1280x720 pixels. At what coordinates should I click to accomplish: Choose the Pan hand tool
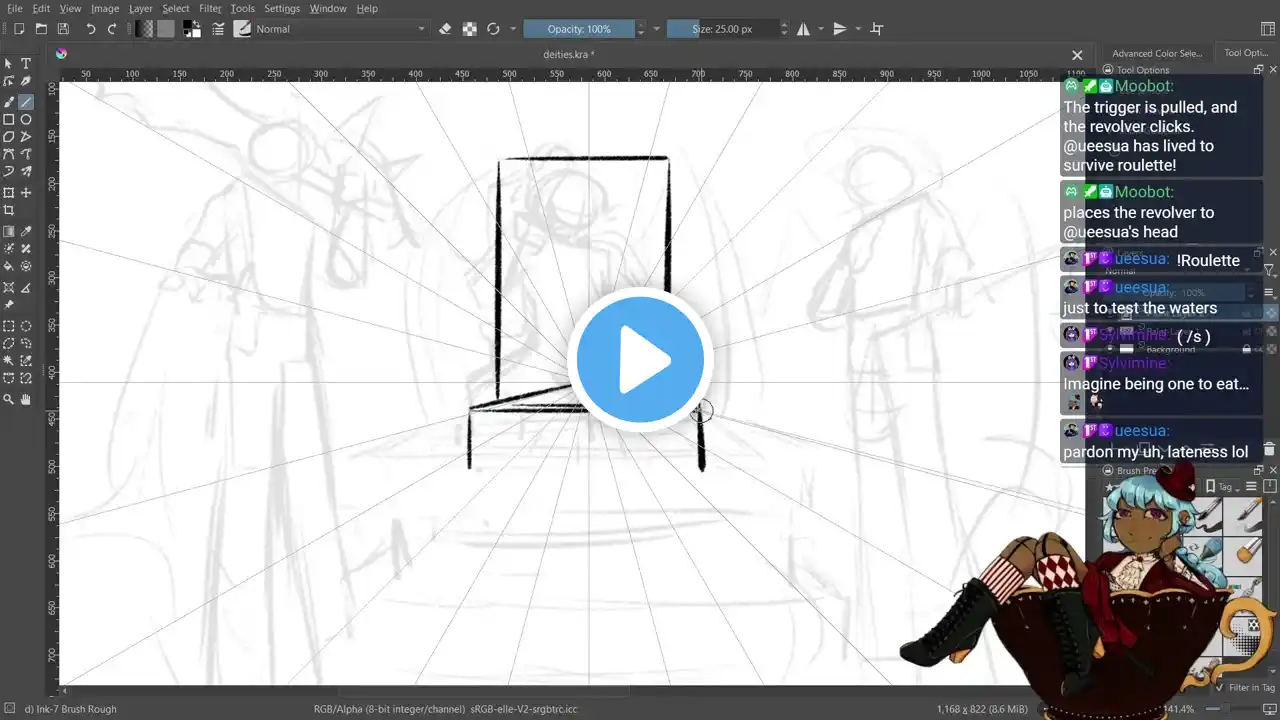(26, 400)
